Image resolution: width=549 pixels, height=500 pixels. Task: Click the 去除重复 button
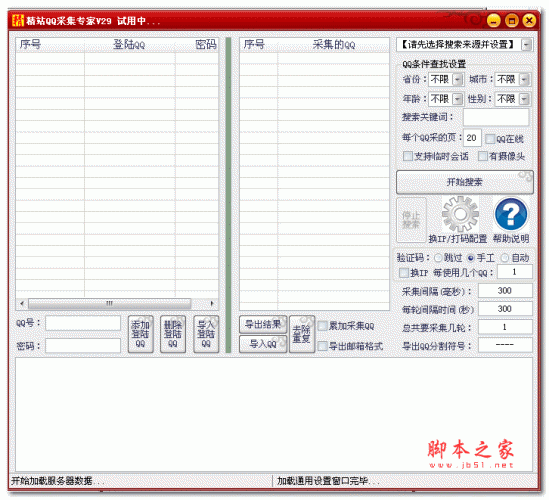click(x=302, y=334)
